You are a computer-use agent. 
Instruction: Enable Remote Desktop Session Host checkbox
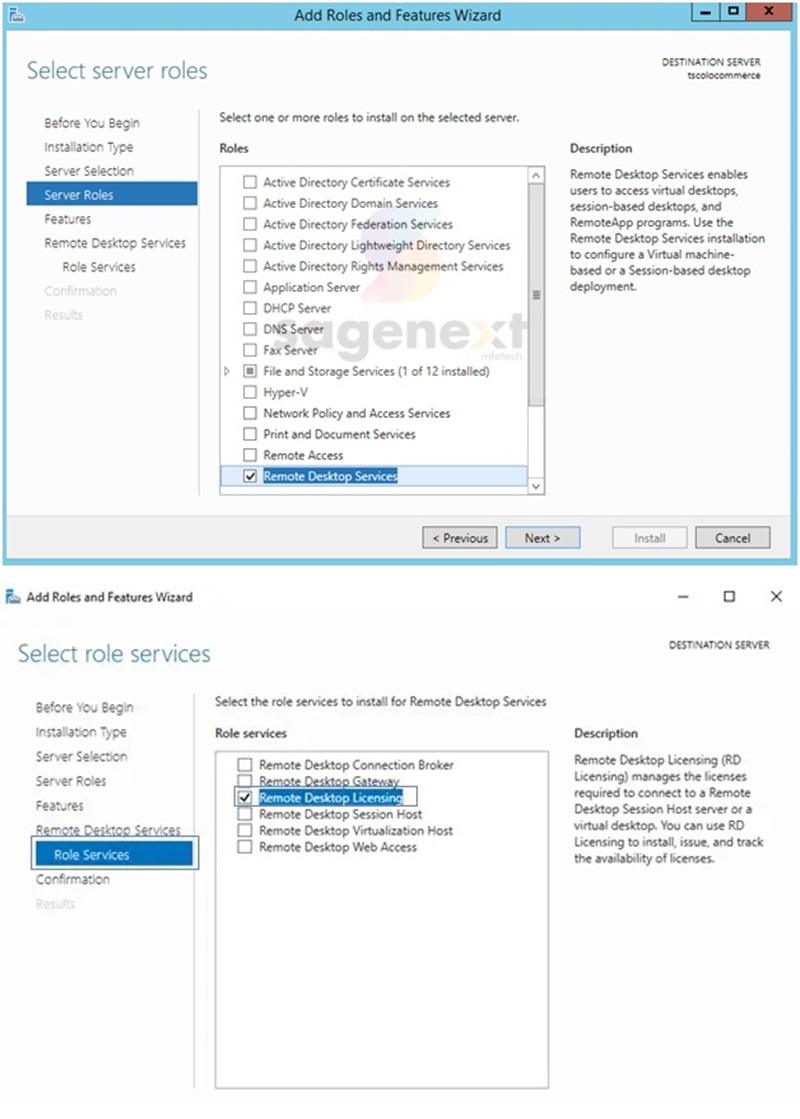point(245,814)
